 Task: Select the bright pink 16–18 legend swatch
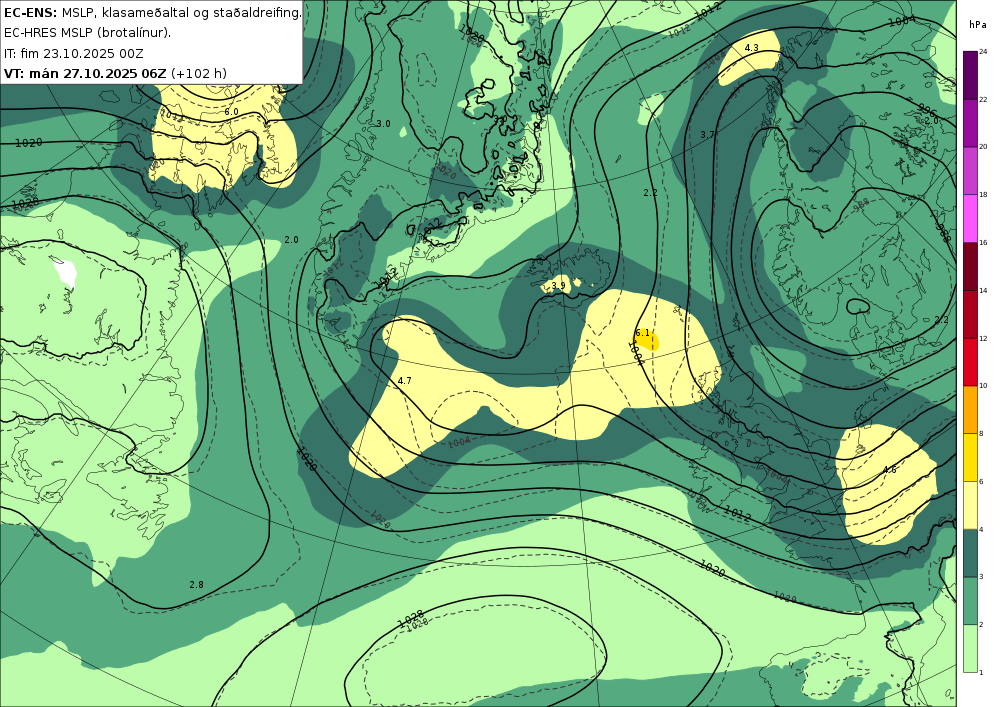pos(970,219)
